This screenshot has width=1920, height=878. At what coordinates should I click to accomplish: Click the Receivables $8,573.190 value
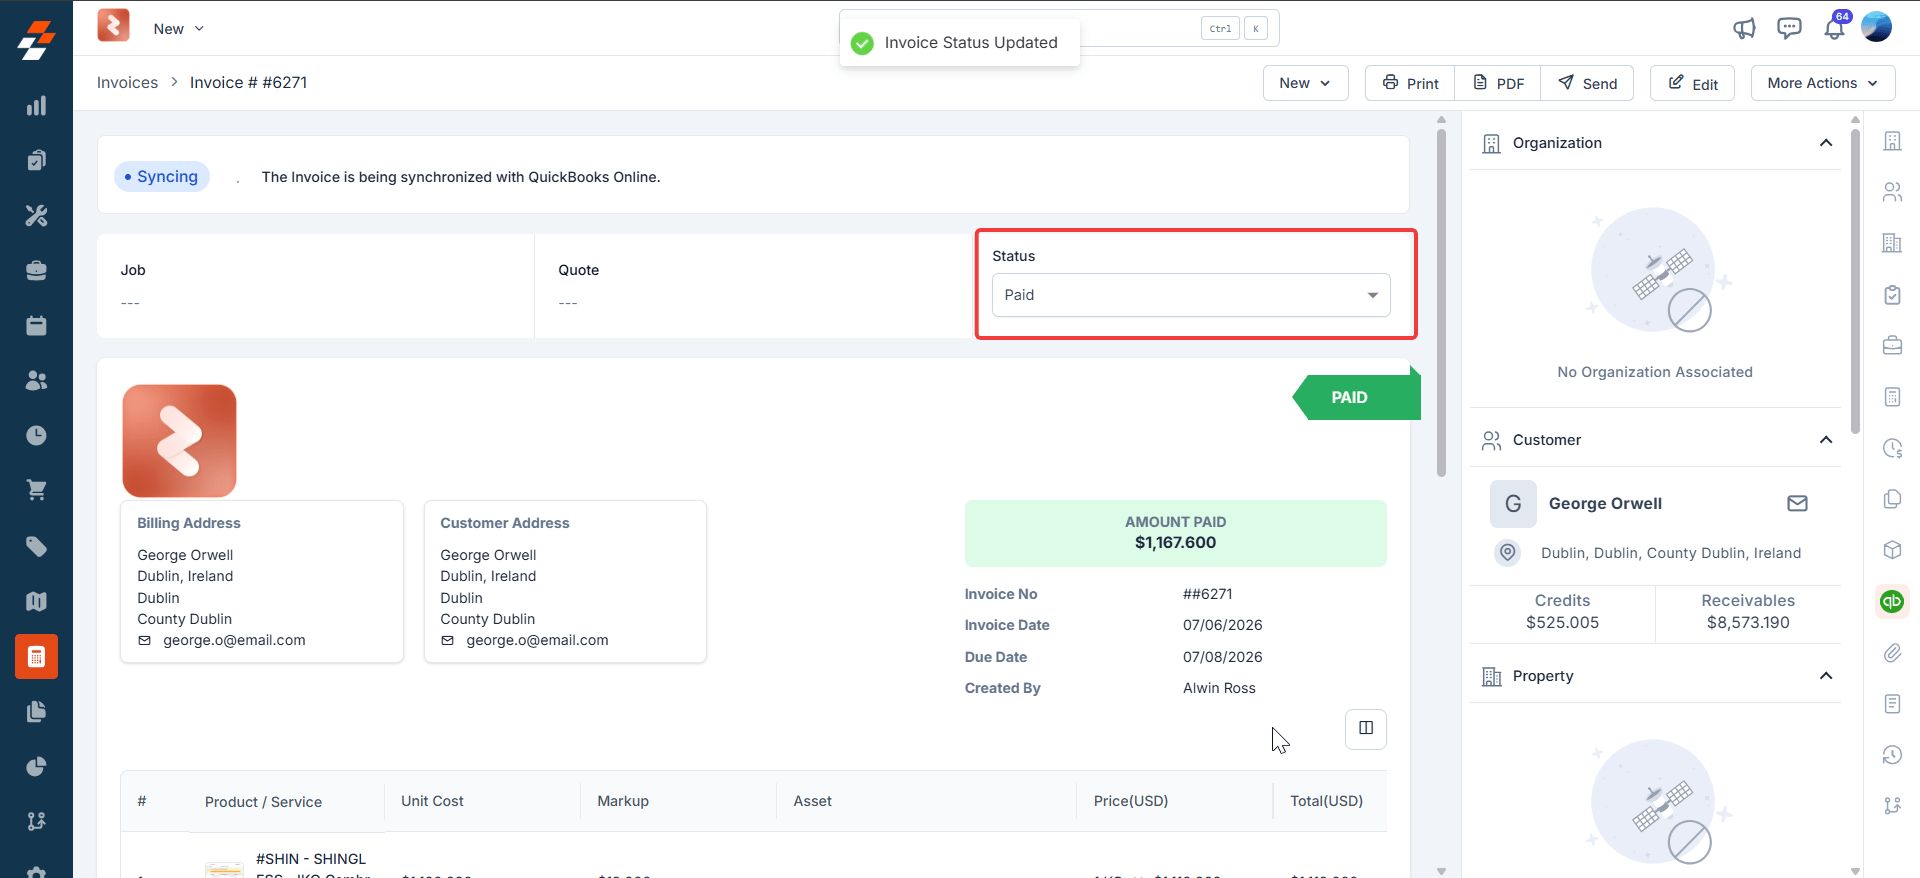[1748, 622]
